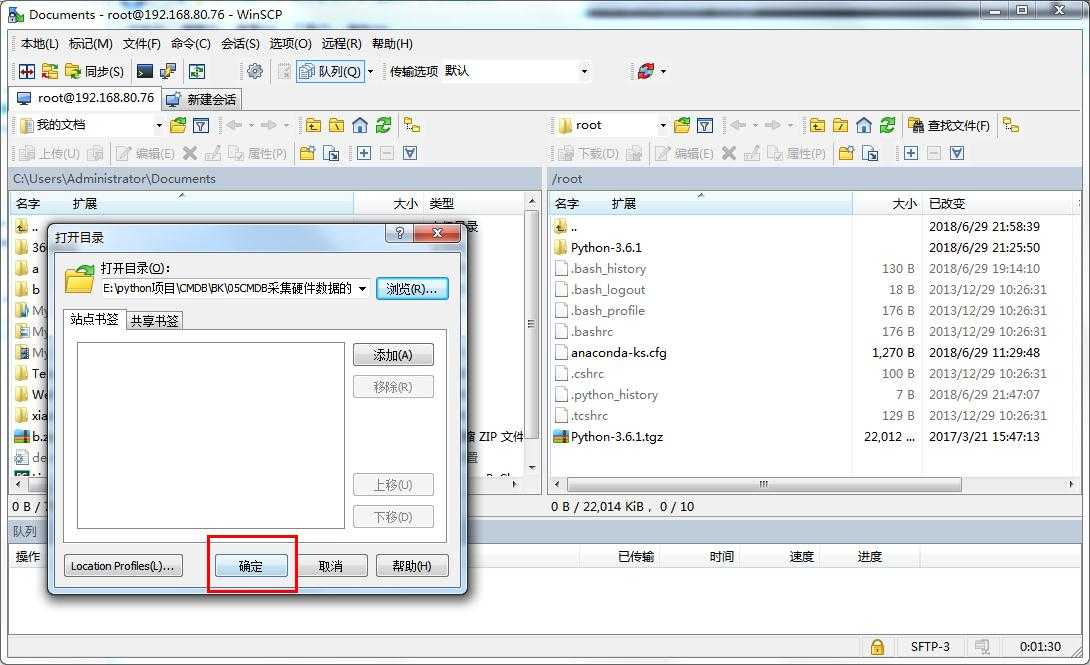This screenshot has height=665, width=1090.
Task: Open the 文件(F) menu
Action: tap(142, 44)
